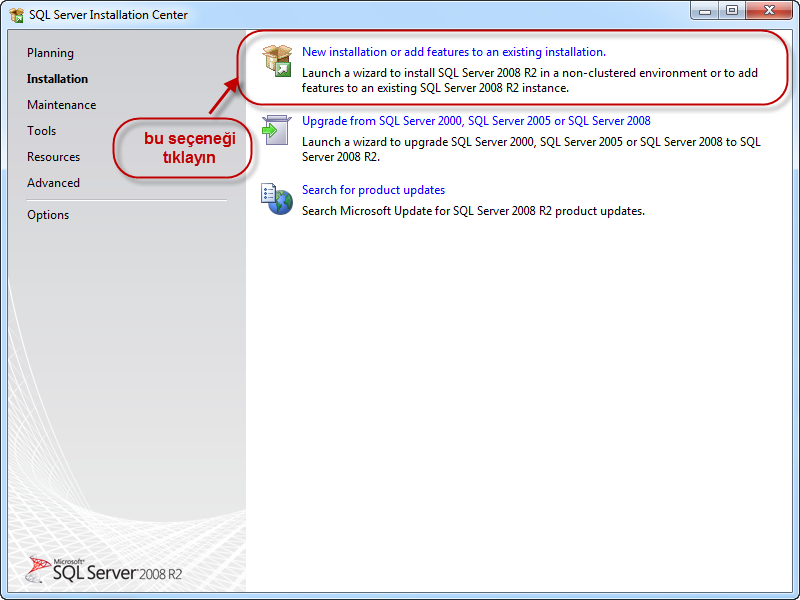This screenshot has width=800, height=600.
Task: Open Upgrade from SQL Server 2000 link
Action: pos(476,121)
